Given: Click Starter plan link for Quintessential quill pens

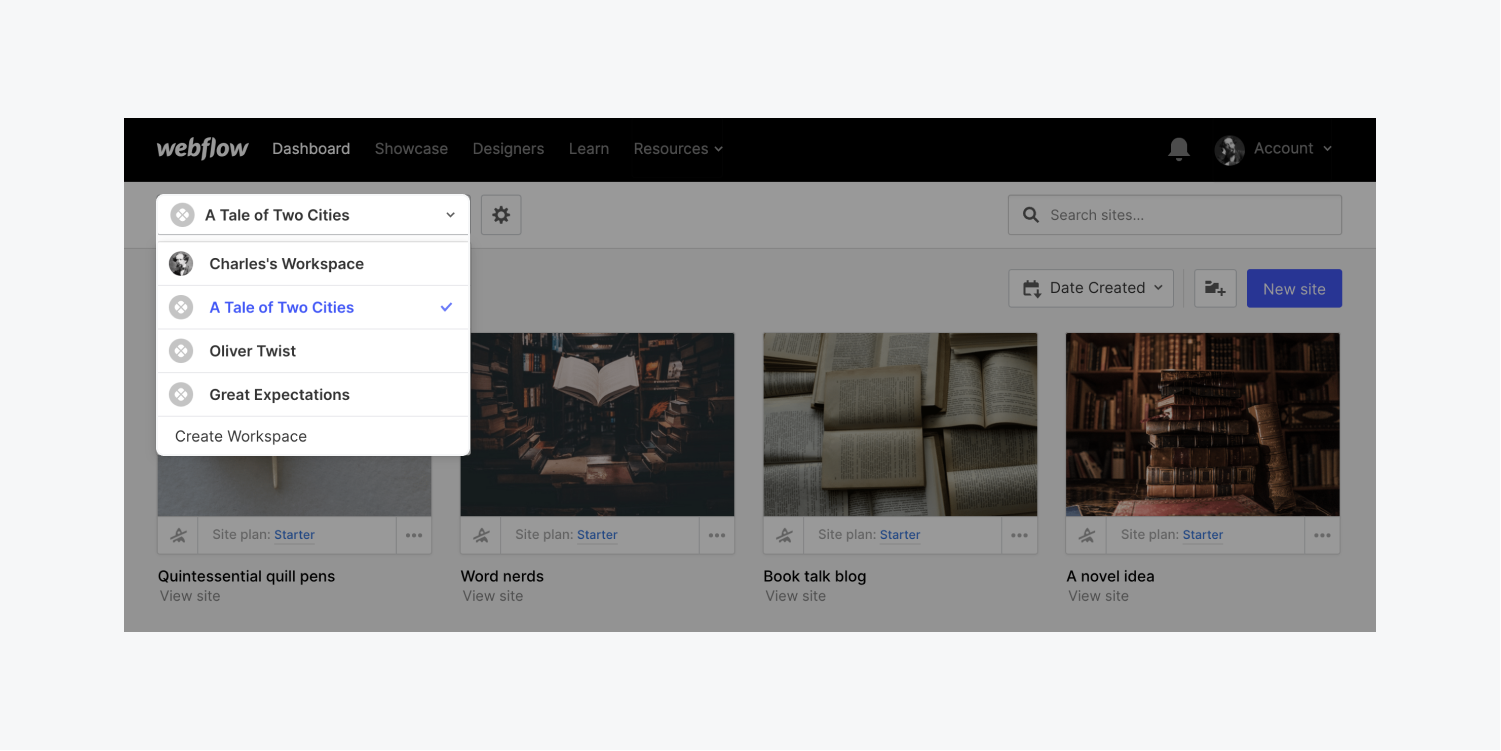Looking at the screenshot, I should click(294, 535).
